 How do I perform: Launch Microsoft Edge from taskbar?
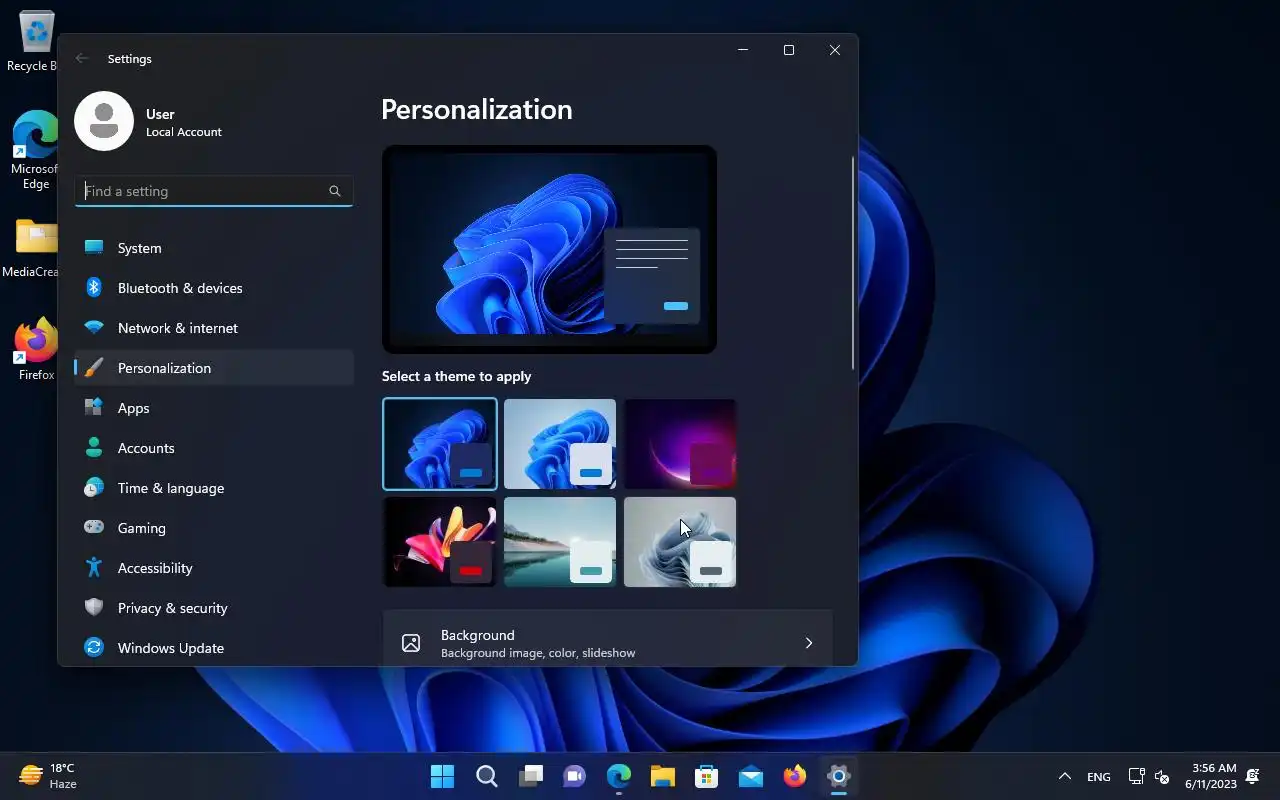click(x=619, y=776)
